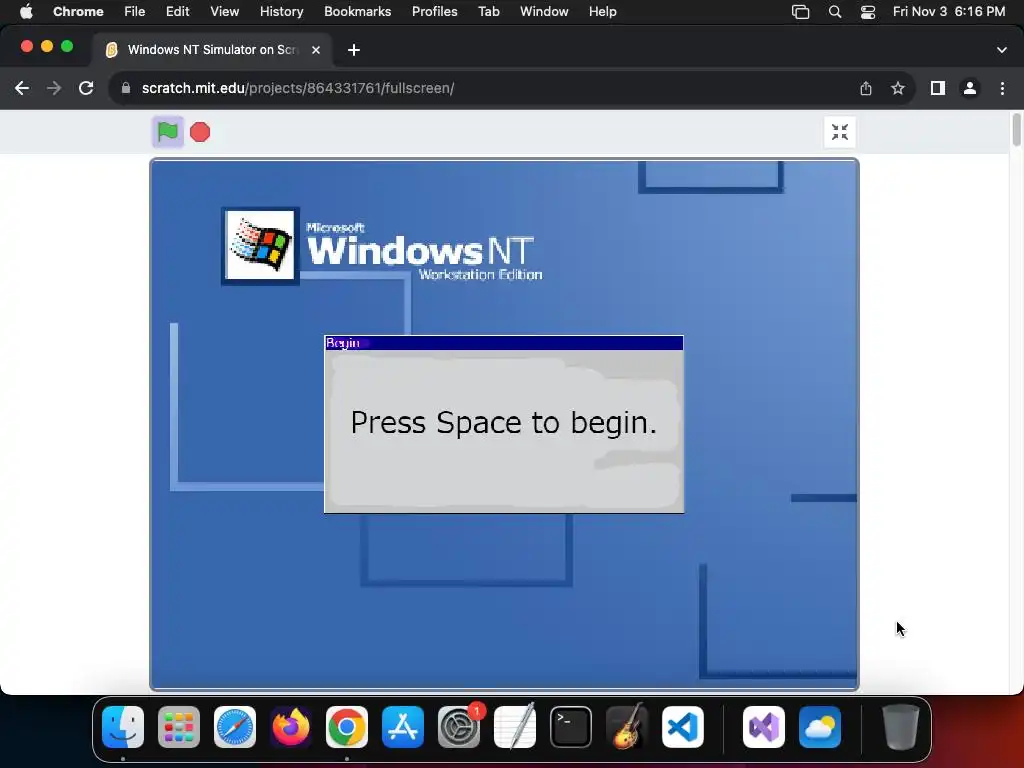1024x768 pixels.
Task: Launch GarageBand from the Dock
Action: coord(627,727)
